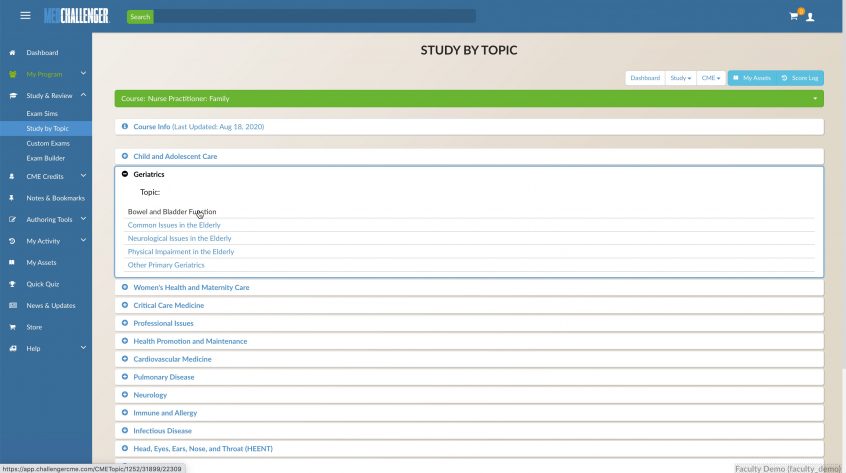846x473 pixels.
Task: Open the hamburger menu icon
Action: pyautogui.click(x=25, y=16)
